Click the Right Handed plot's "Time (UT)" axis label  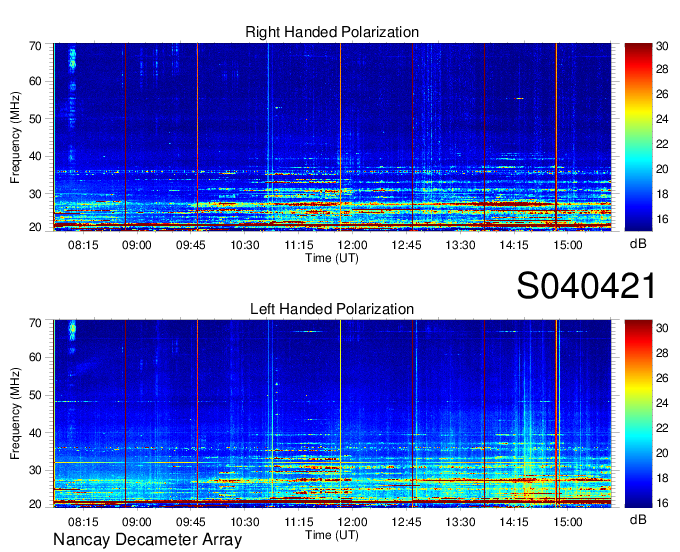332,258
